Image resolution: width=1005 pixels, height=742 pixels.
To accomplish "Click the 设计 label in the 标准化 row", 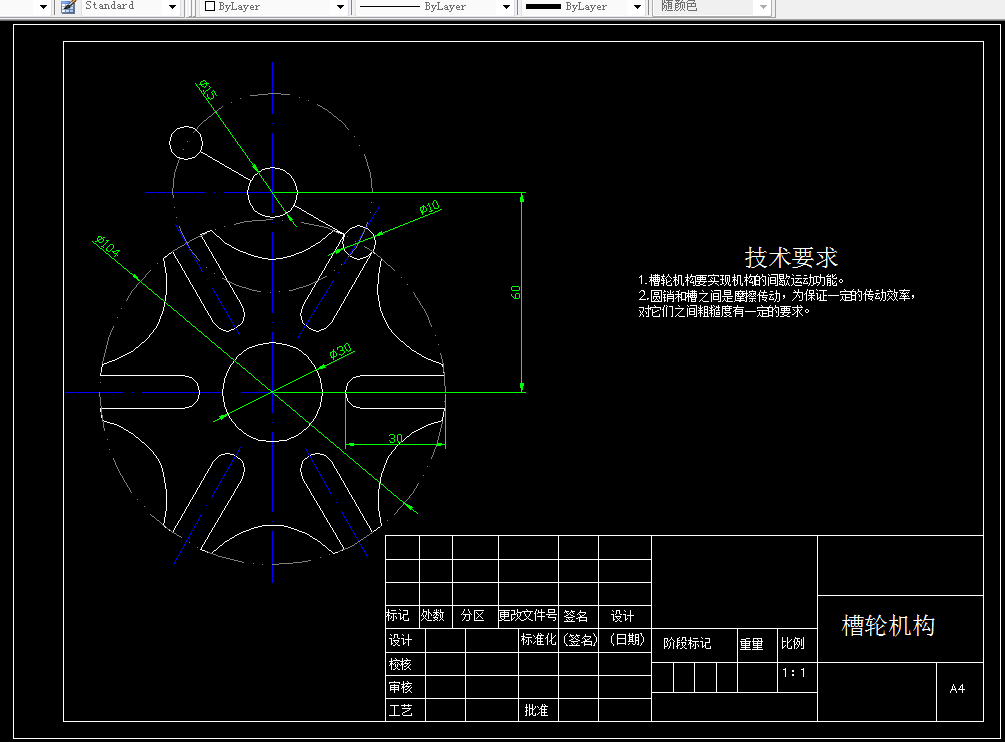I will (400, 640).
